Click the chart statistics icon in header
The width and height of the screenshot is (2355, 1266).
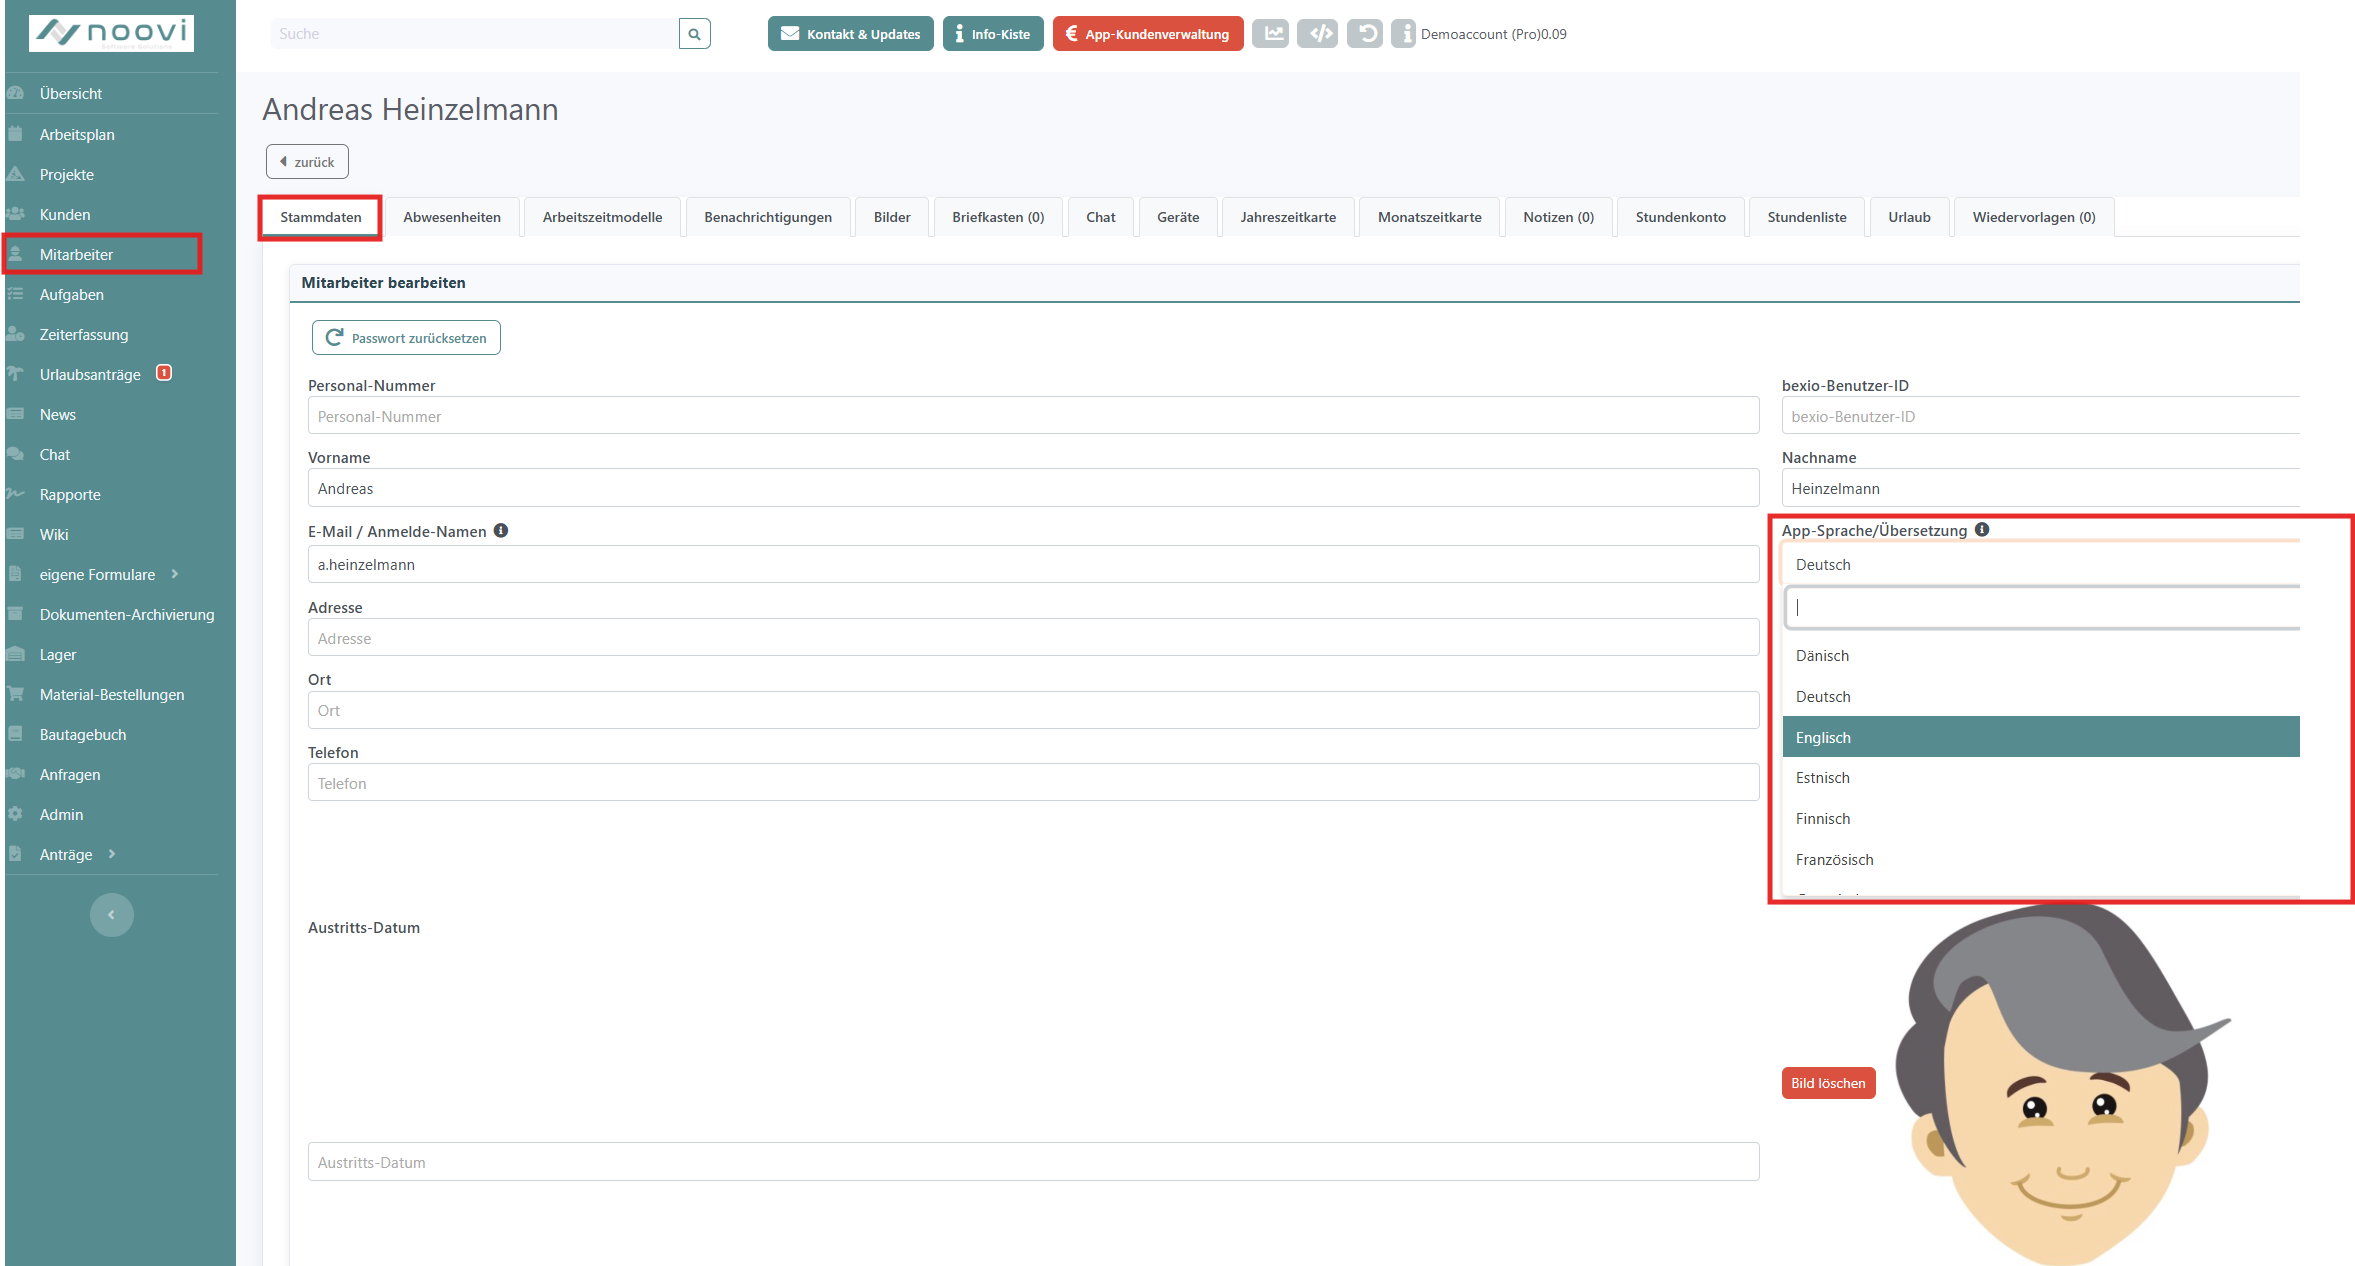tap(1272, 34)
